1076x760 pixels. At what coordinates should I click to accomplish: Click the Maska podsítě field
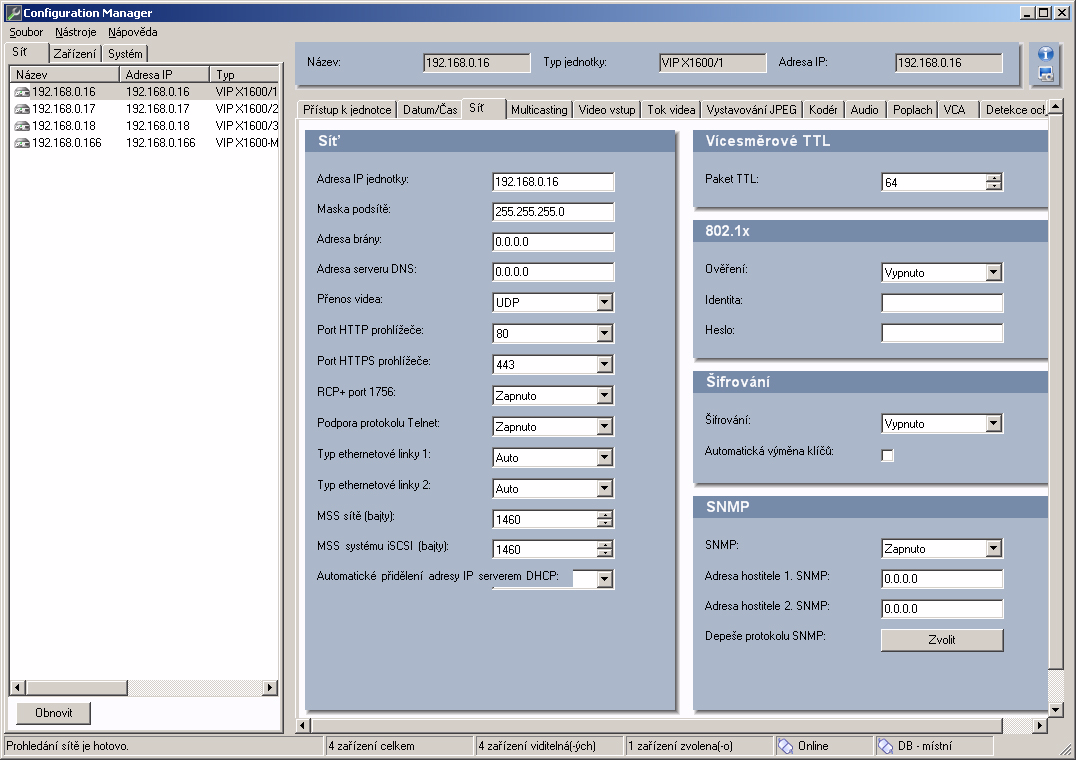coord(553,212)
